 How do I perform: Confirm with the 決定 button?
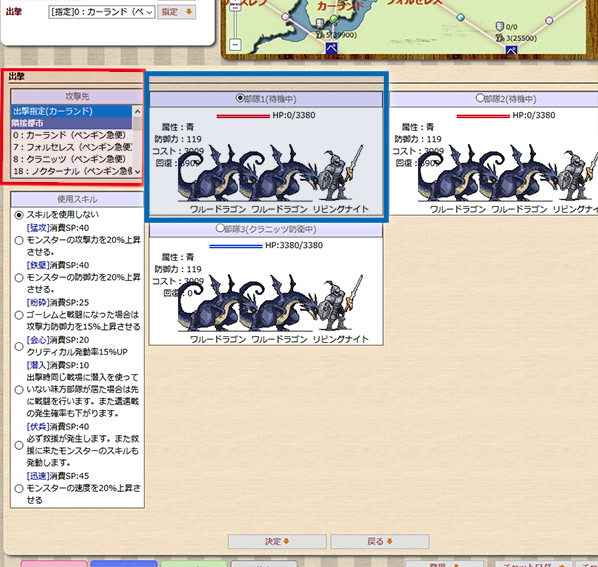[x=277, y=541]
